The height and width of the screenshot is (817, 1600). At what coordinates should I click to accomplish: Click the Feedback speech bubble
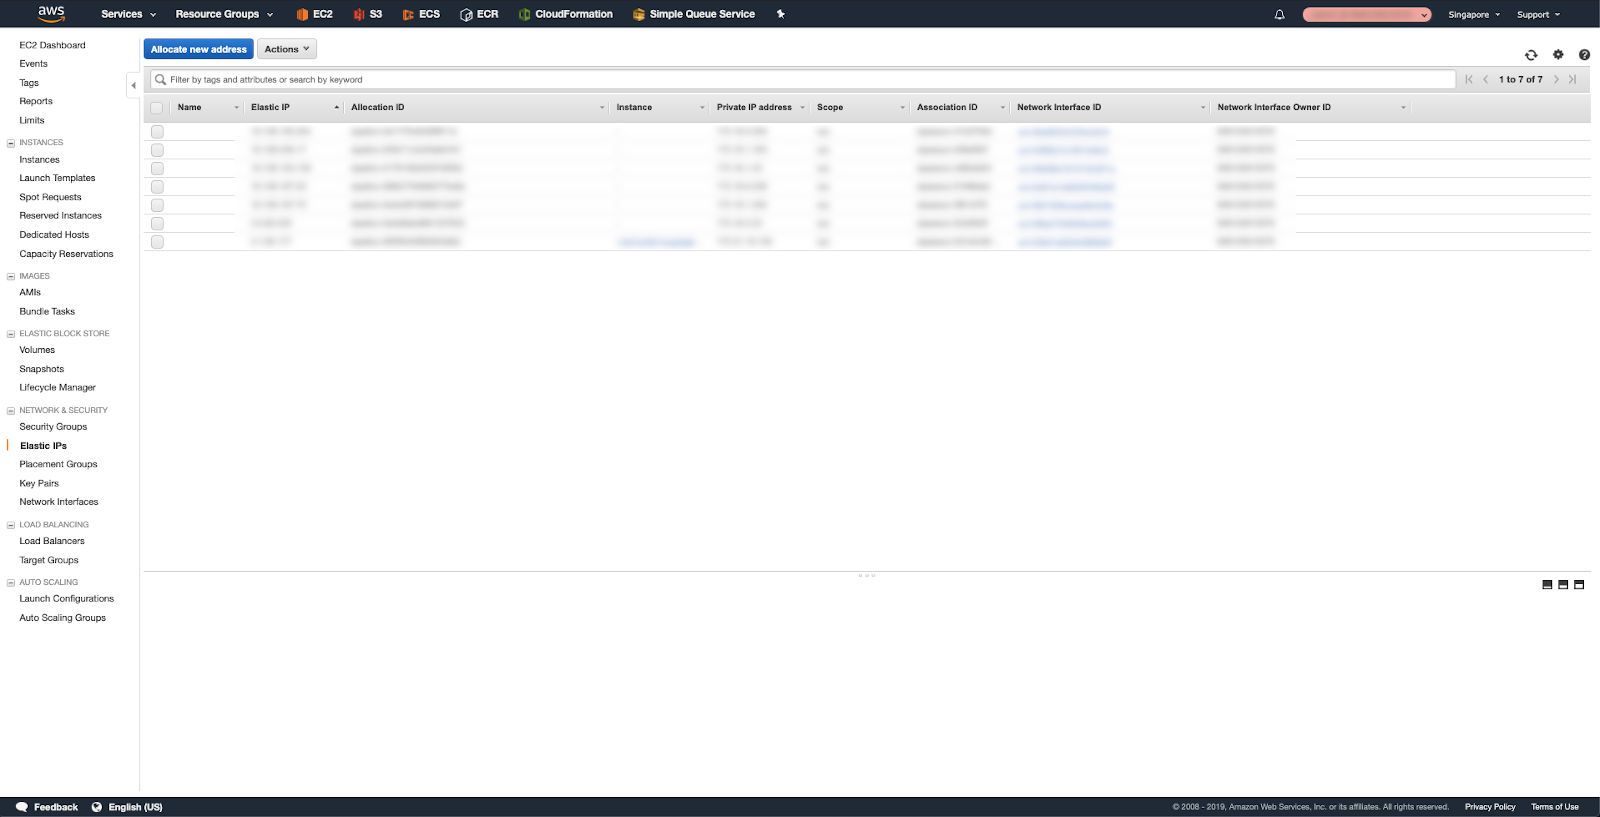point(22,807)
